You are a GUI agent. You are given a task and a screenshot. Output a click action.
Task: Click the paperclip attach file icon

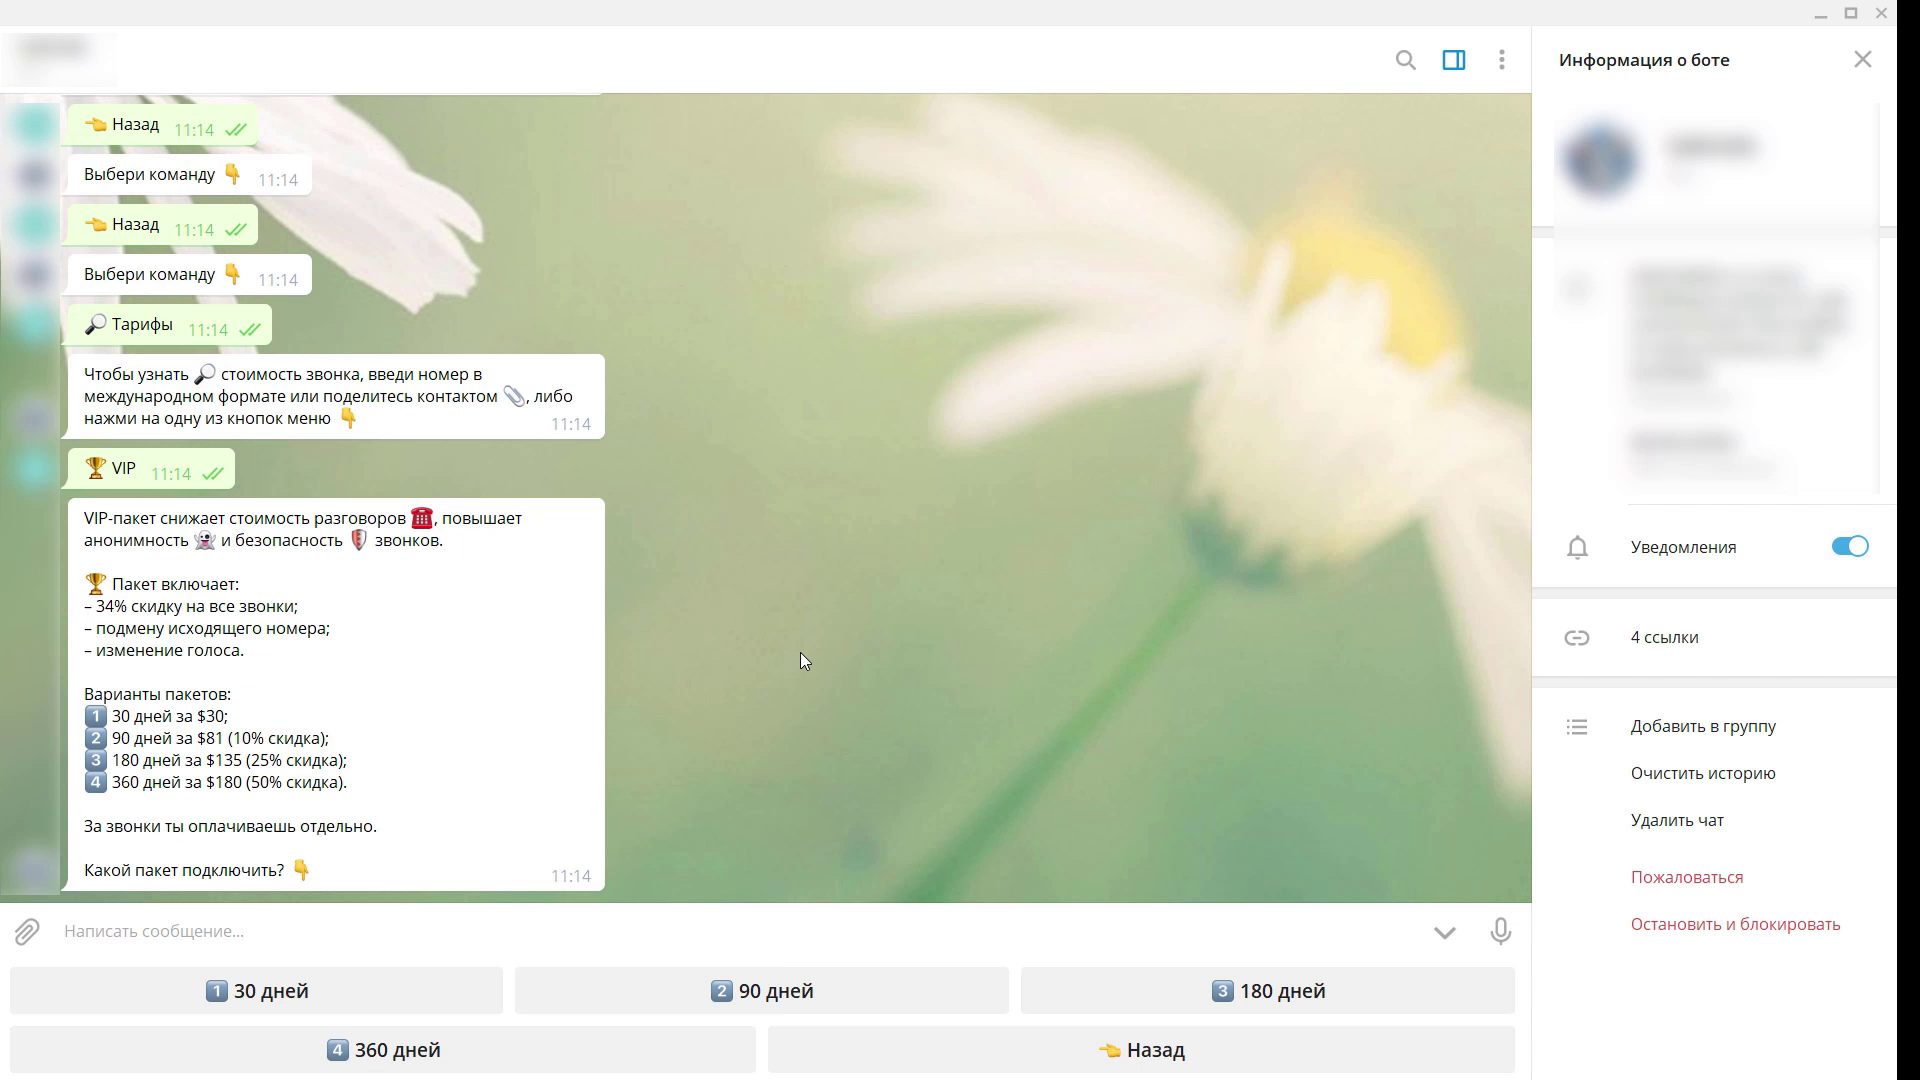pos(27,932)
